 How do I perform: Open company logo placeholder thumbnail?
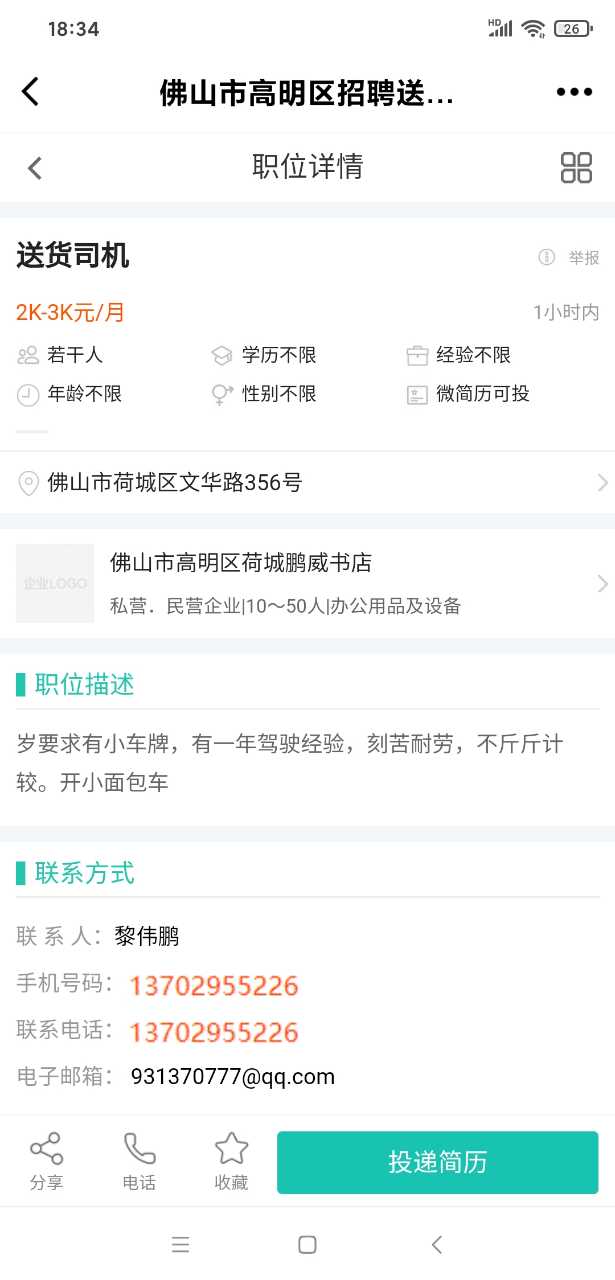point(55,583)
